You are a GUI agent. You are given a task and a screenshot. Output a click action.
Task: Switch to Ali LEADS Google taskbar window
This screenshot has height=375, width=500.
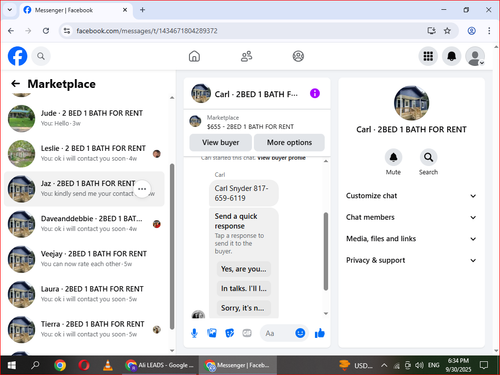[159, 365]
